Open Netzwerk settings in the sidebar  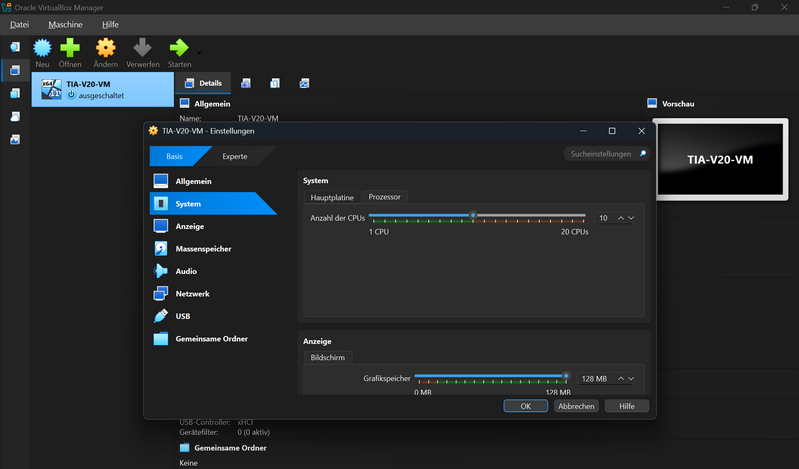(x=192, y=294)
